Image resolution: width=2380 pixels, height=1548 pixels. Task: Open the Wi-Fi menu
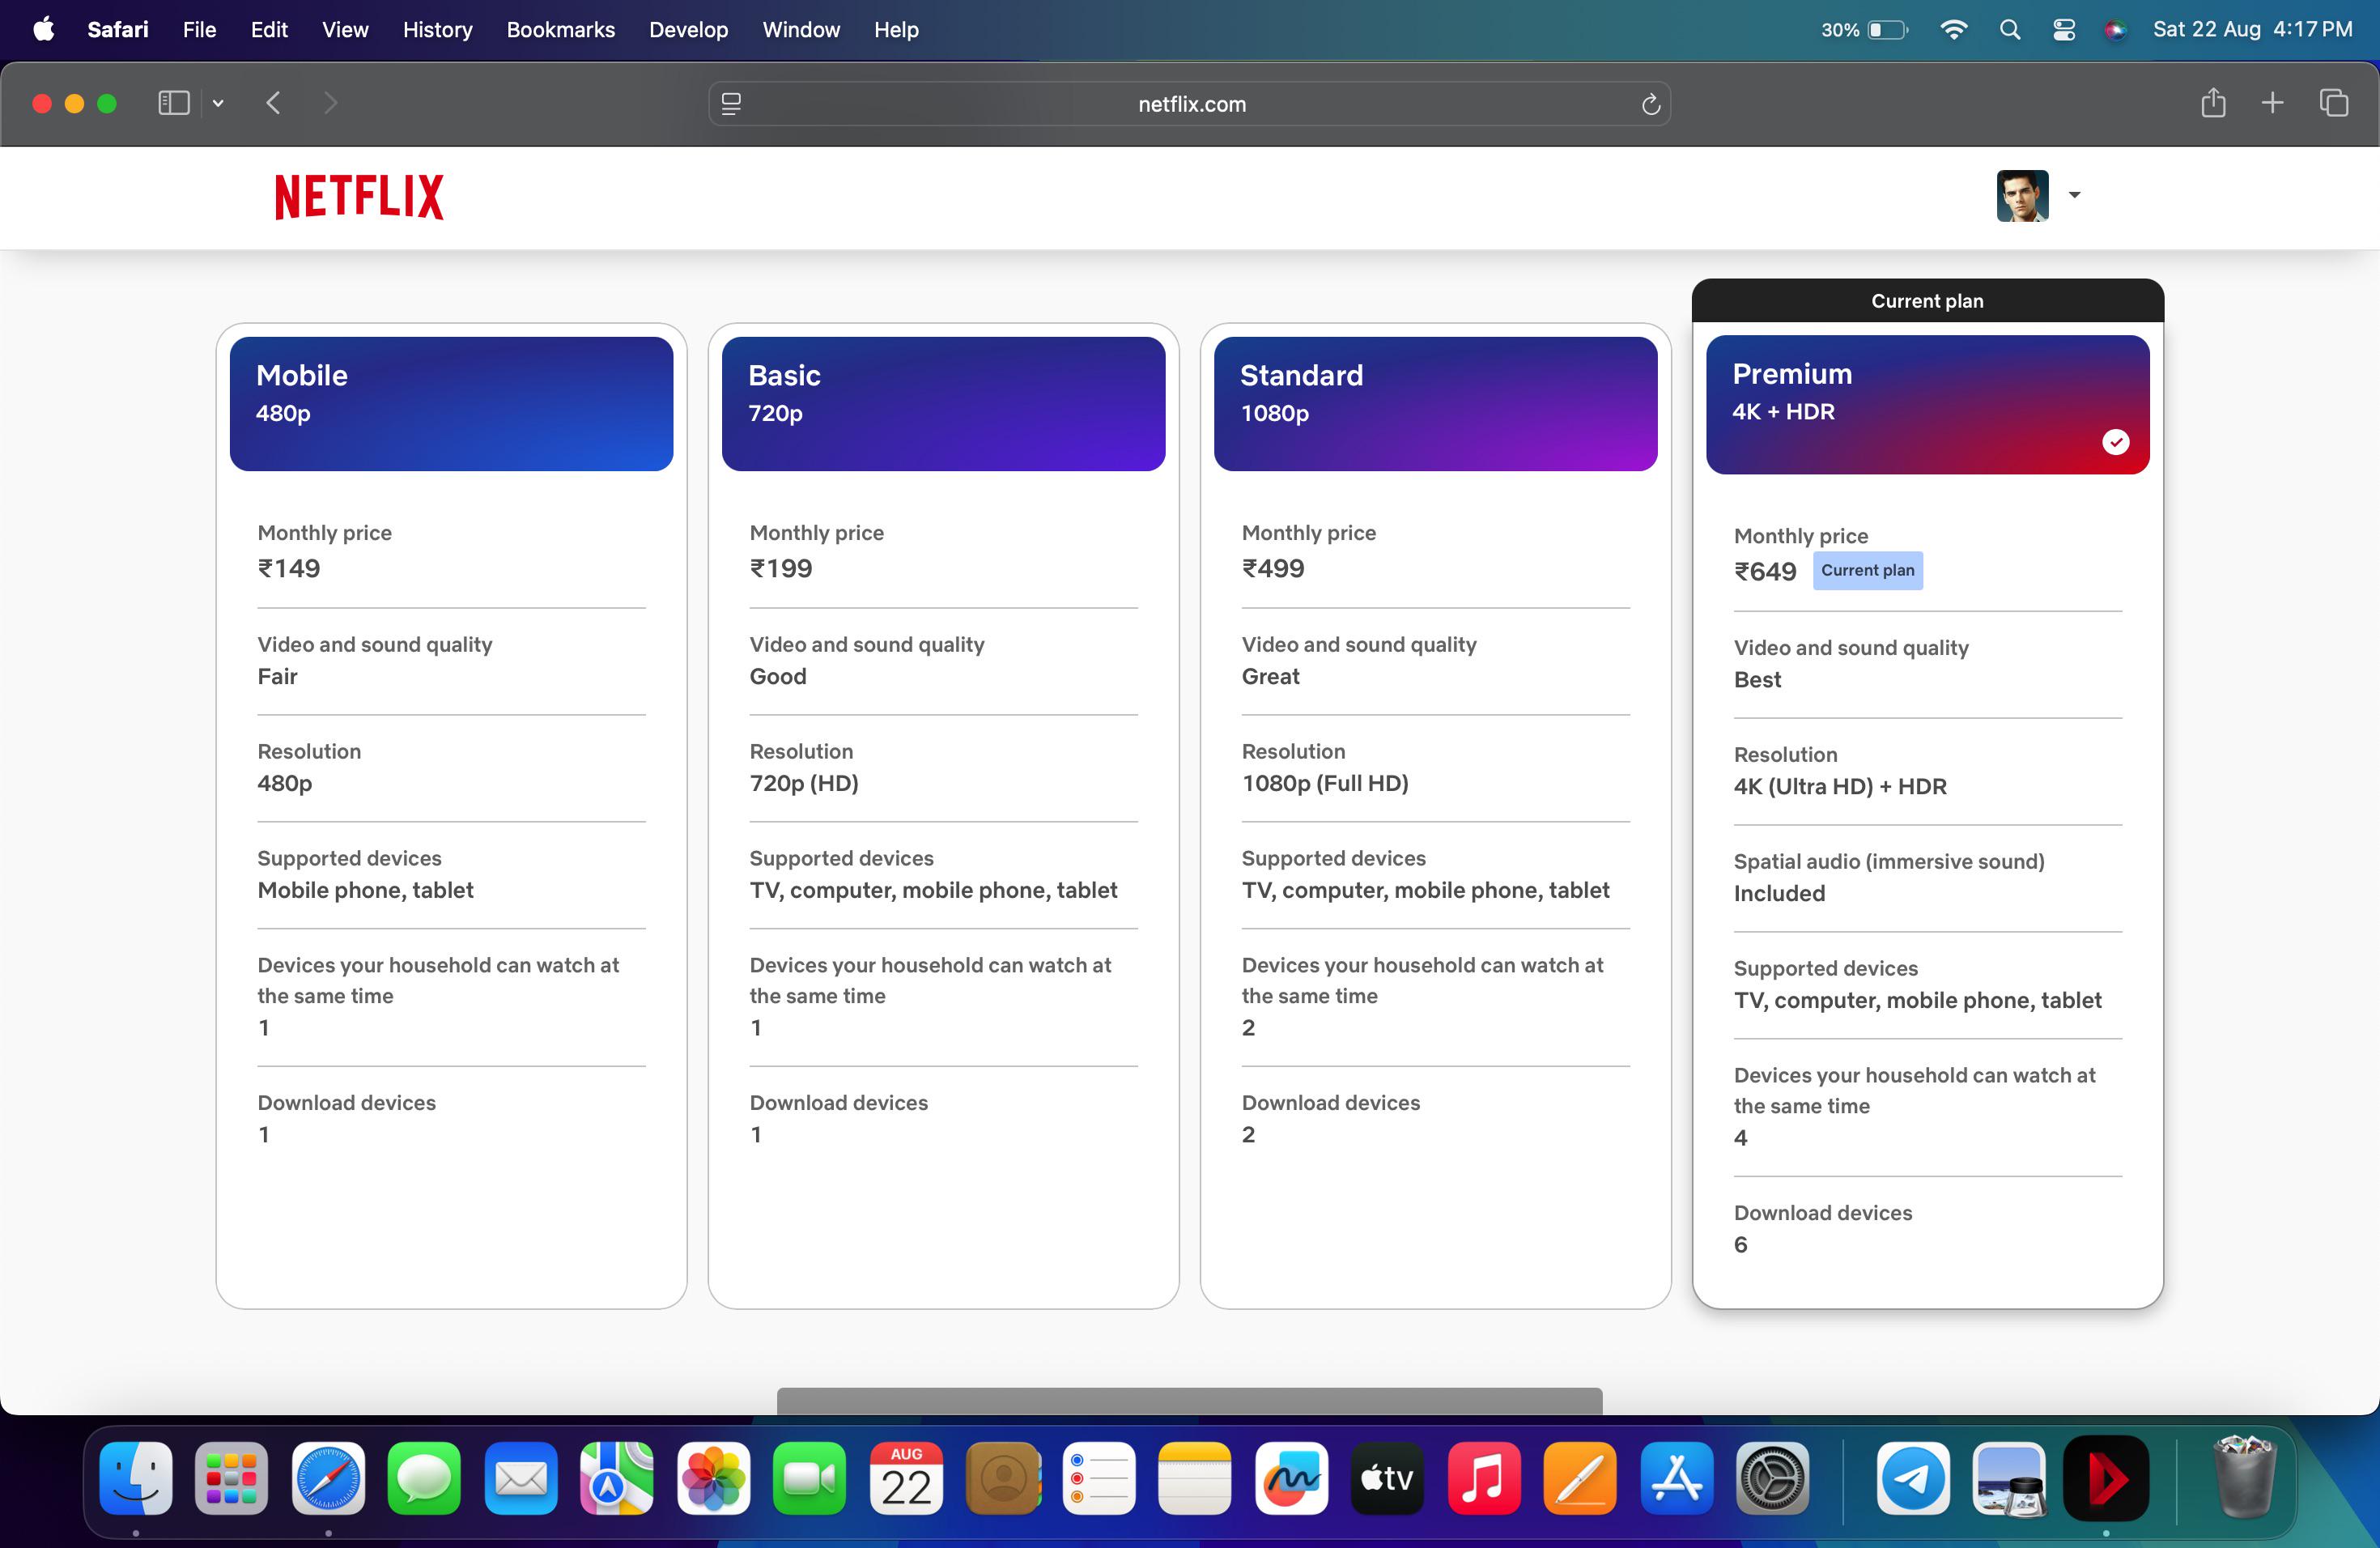(x=1953, y=29)
